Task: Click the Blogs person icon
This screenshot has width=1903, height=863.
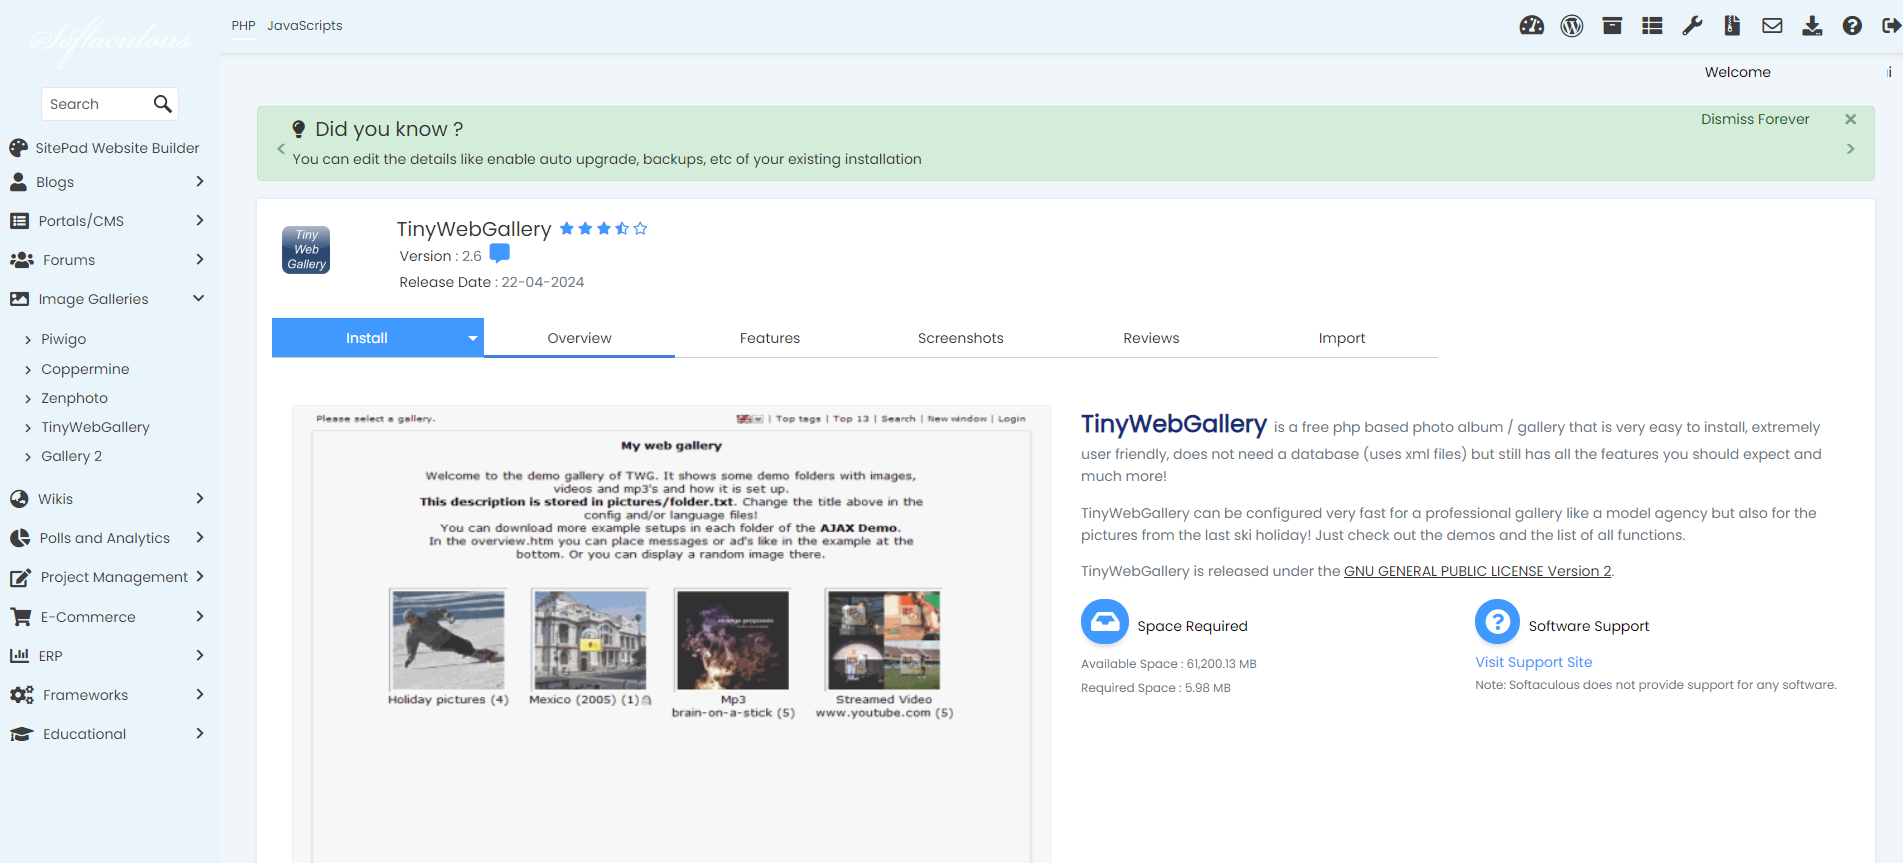Action: [18, 182]
